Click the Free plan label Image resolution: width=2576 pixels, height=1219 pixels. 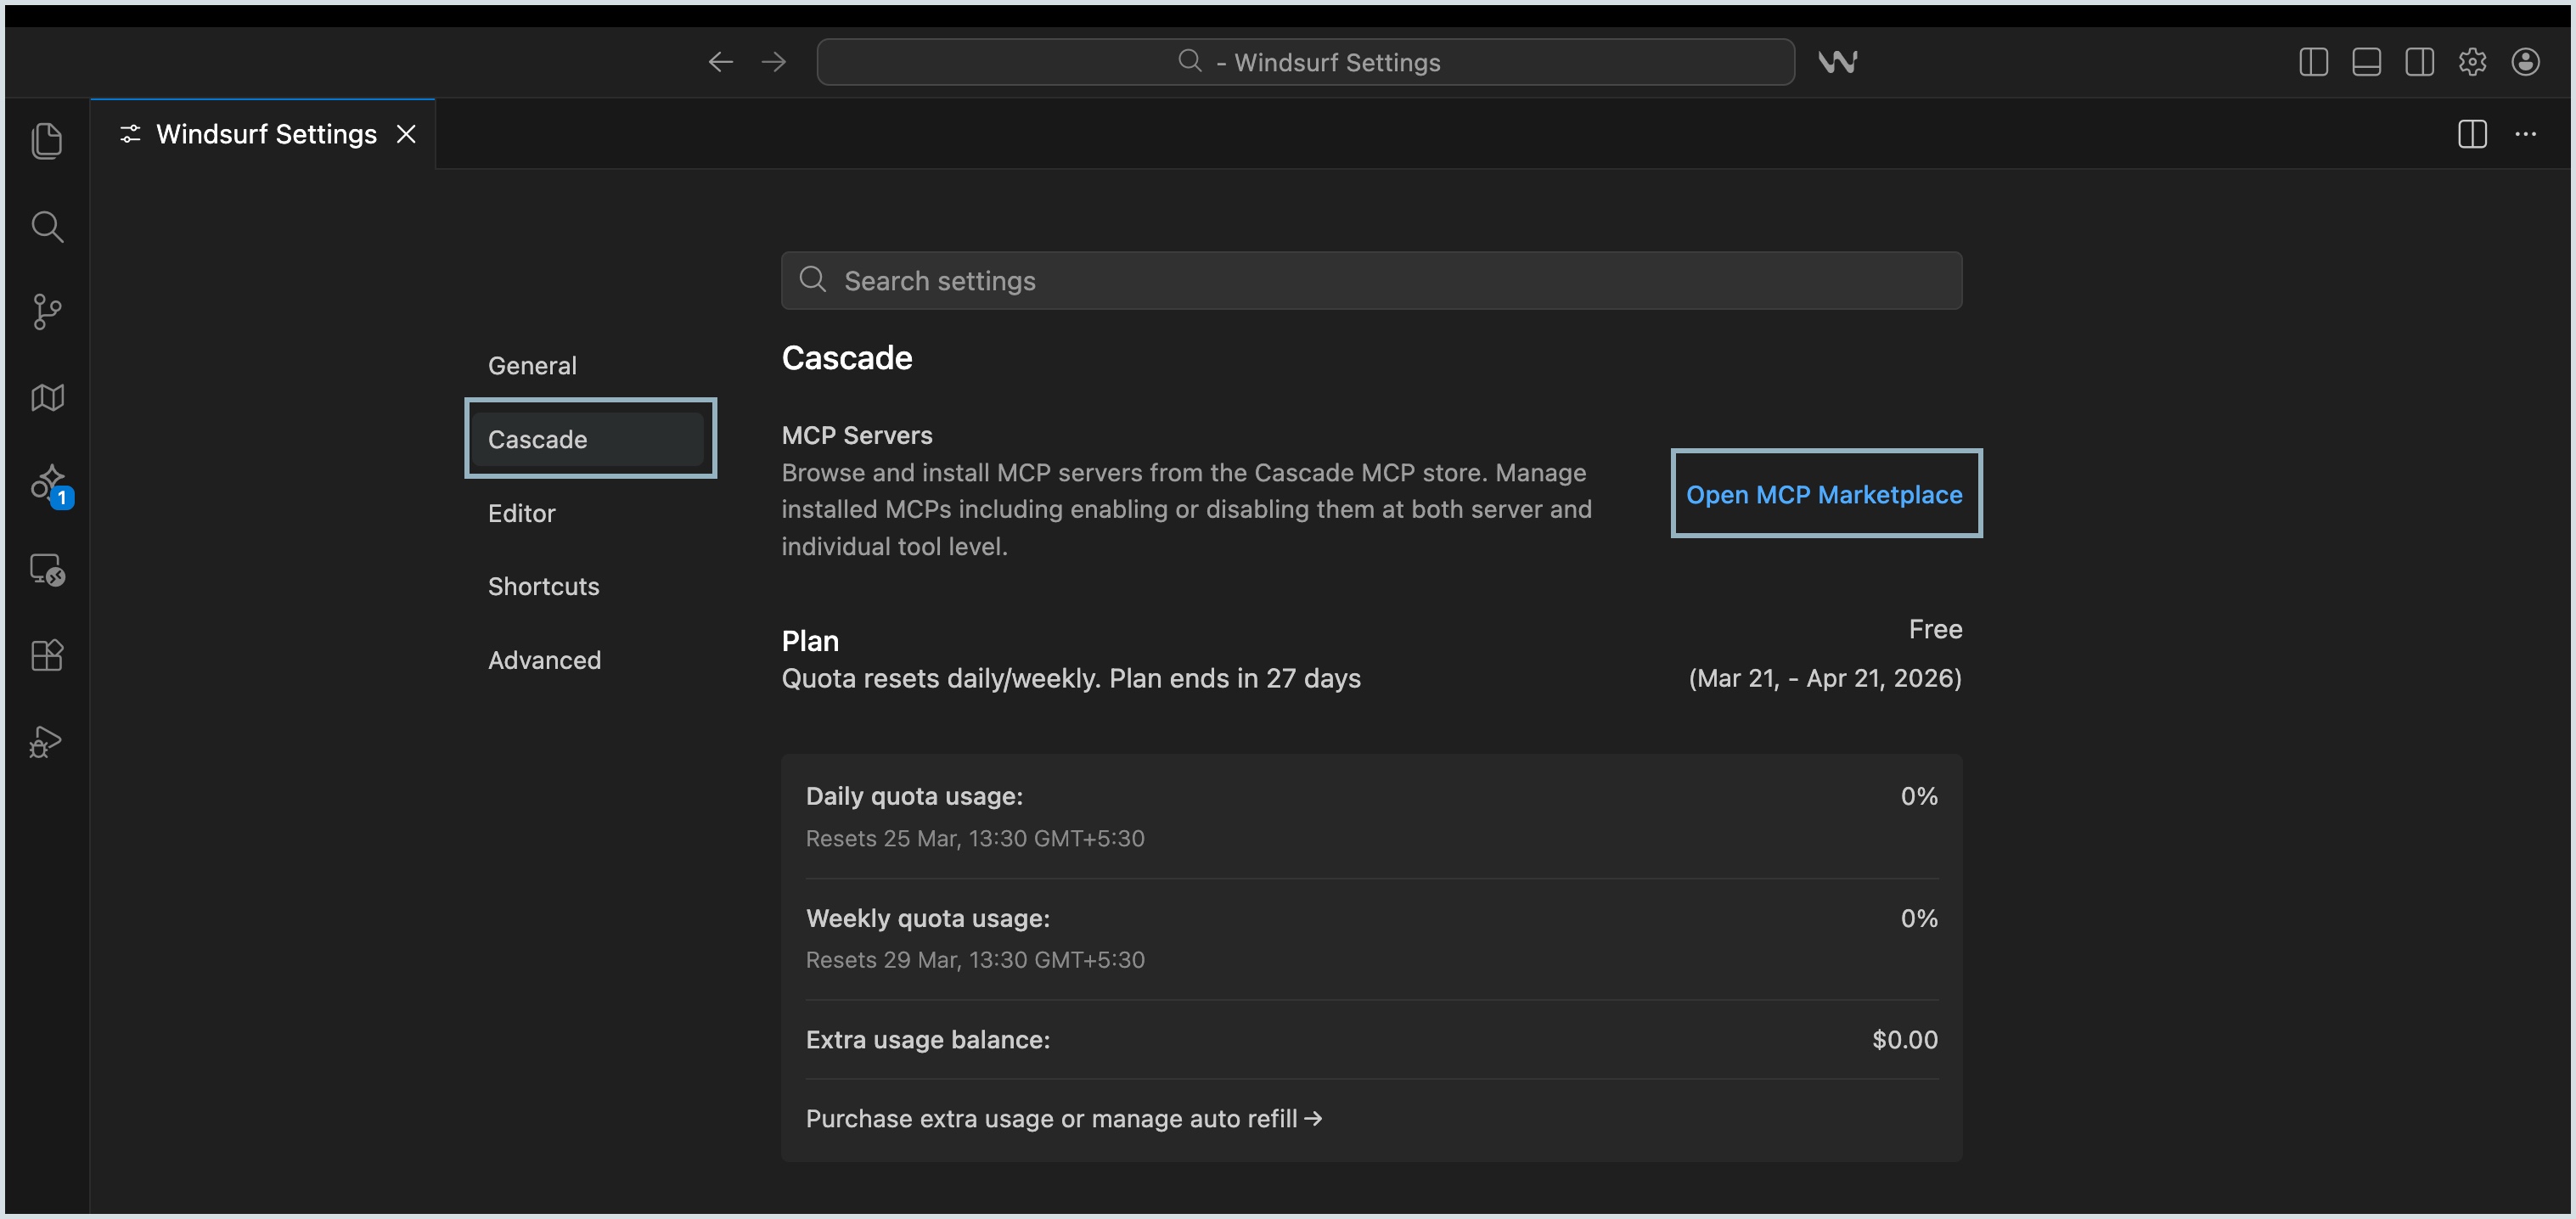(x=1935, y=629)
